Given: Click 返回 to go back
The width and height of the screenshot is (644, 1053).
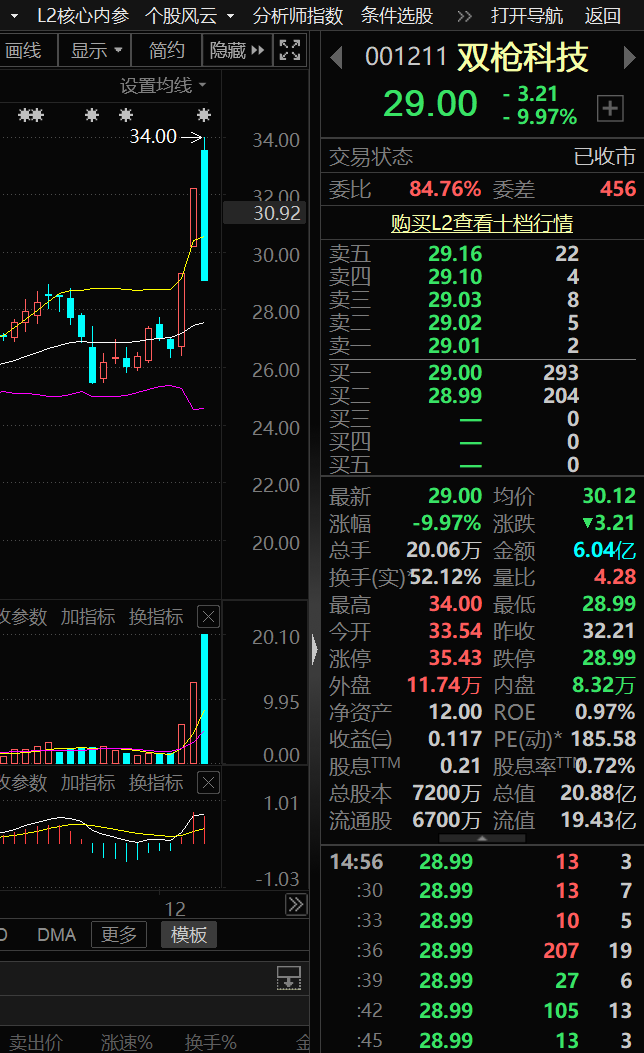Looking at the screenshot, I should pos(602,15).
